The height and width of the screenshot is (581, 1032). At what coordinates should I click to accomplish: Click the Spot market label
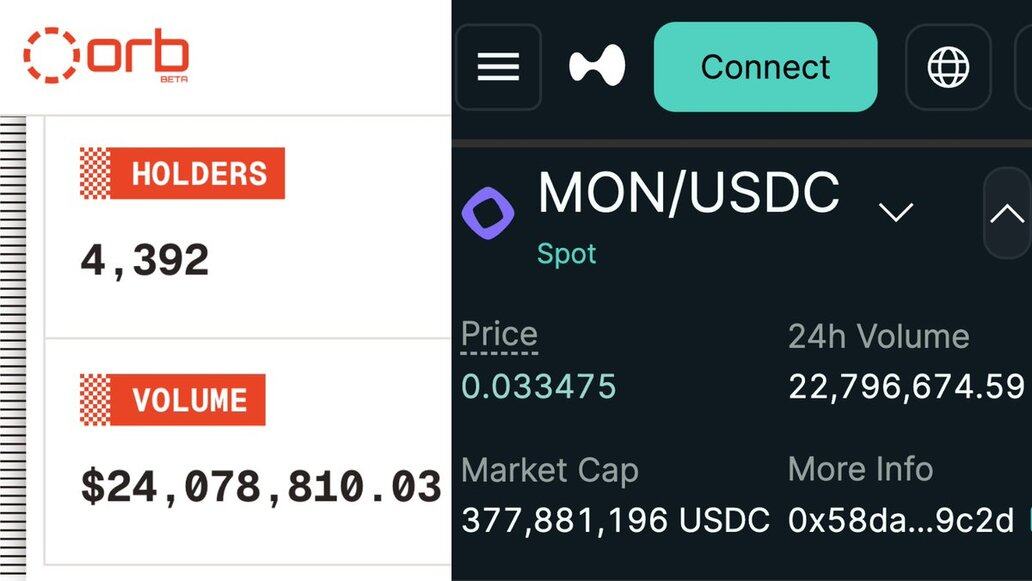566,254
